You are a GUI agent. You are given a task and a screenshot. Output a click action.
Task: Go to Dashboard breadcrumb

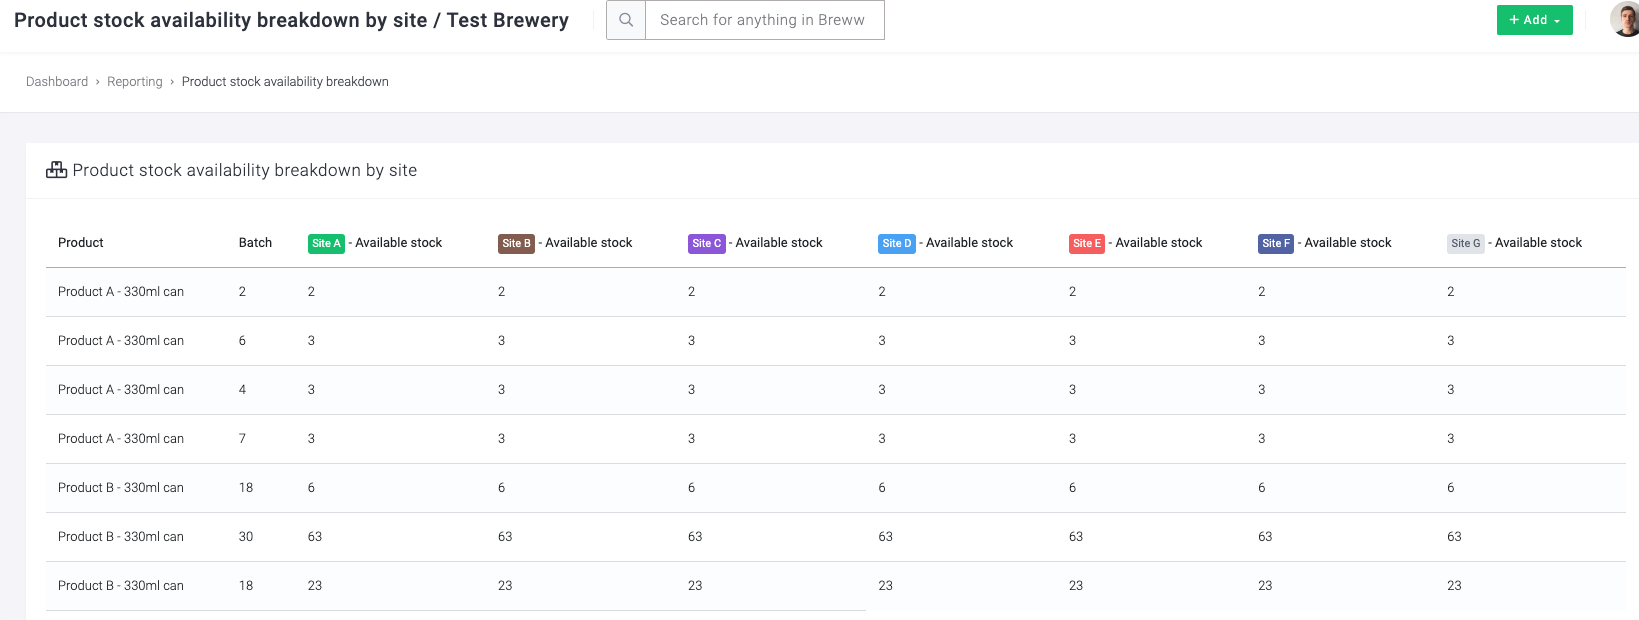click(x=57, y=82)
